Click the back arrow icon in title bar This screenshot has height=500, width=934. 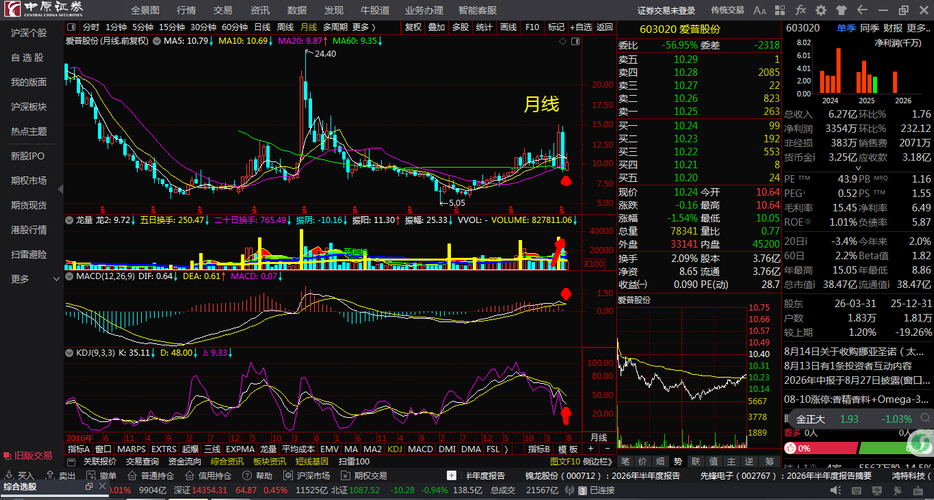861,10
